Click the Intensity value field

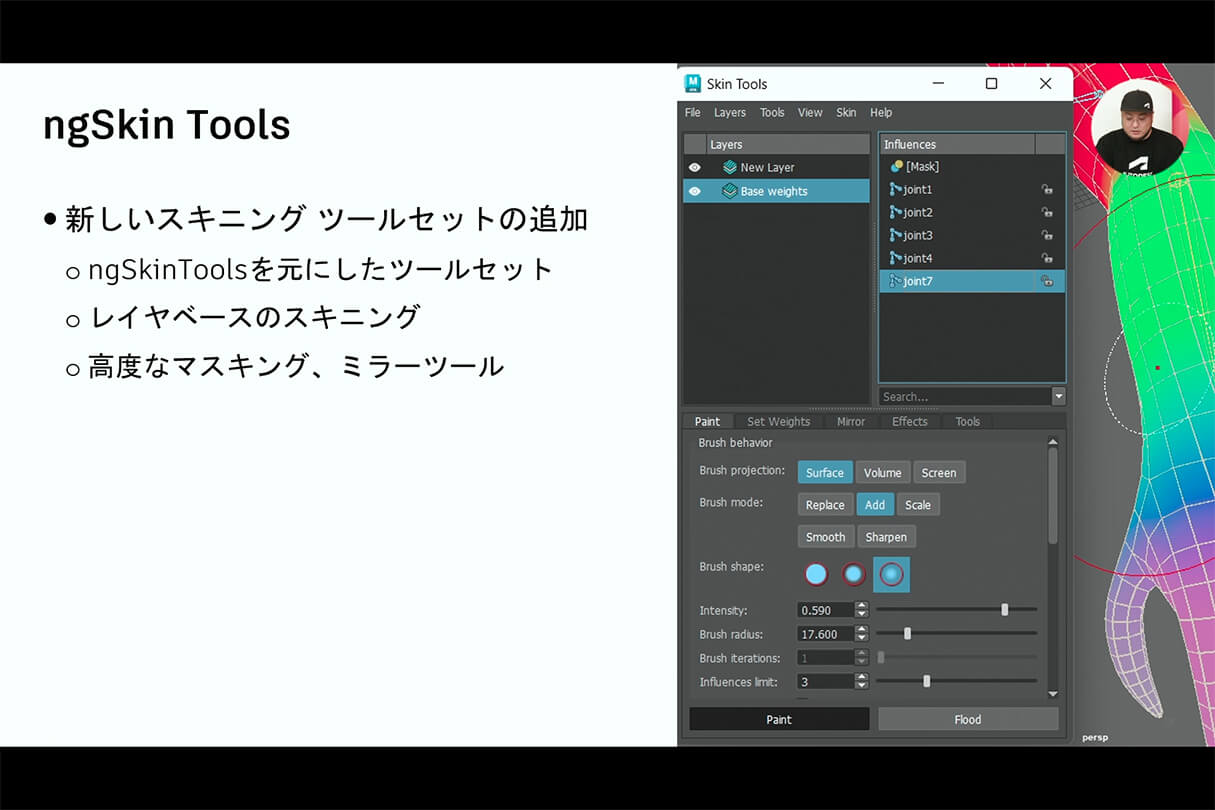826,610
